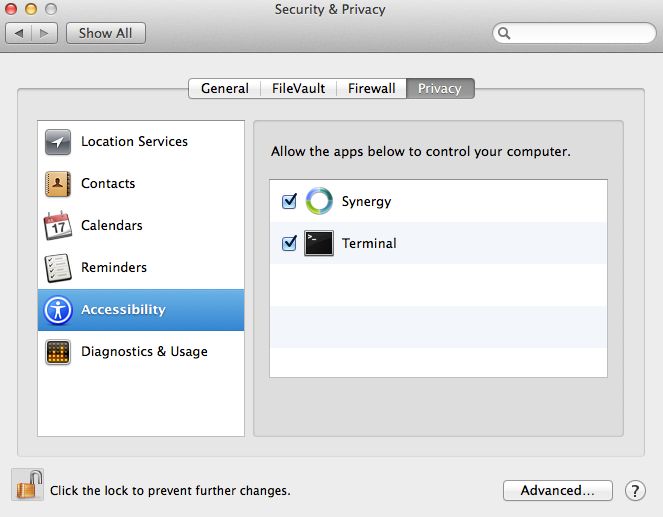
Task: Select the Reminders label in the sidebar
Action: tap(114, 267)
